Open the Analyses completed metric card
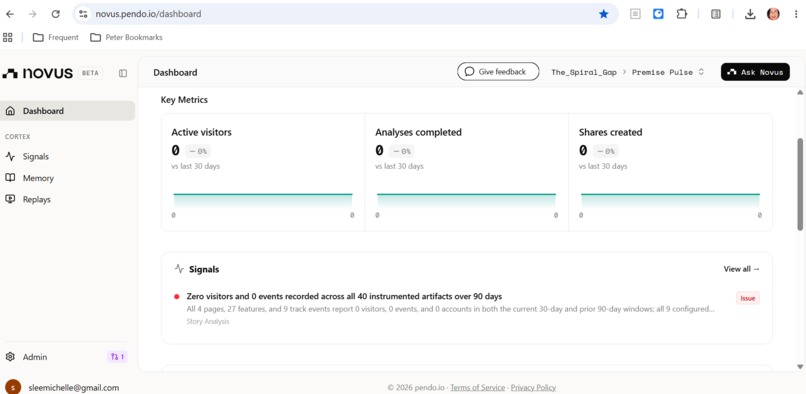Screen dimensions: 806x394 coord(467,172)
